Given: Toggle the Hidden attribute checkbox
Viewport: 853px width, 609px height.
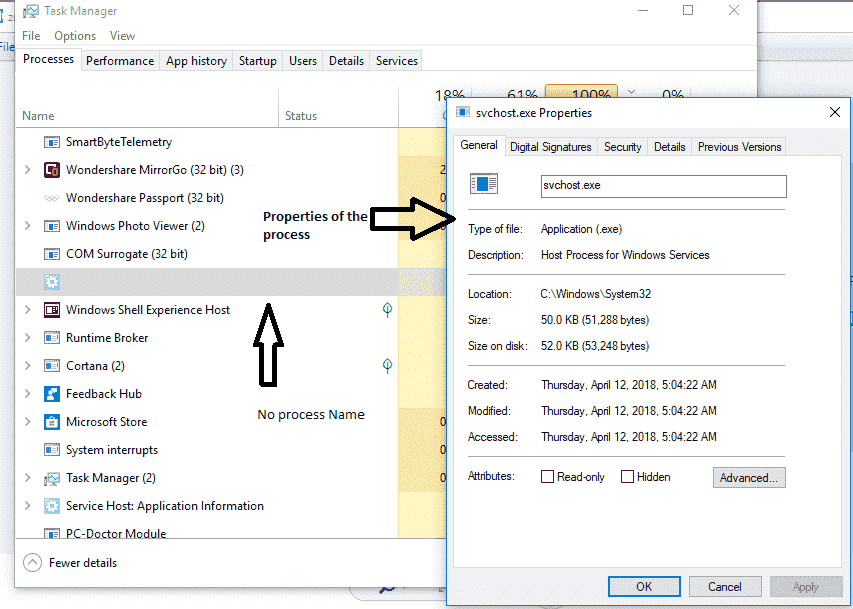Looking at the screenshot, I should [627, 477].
